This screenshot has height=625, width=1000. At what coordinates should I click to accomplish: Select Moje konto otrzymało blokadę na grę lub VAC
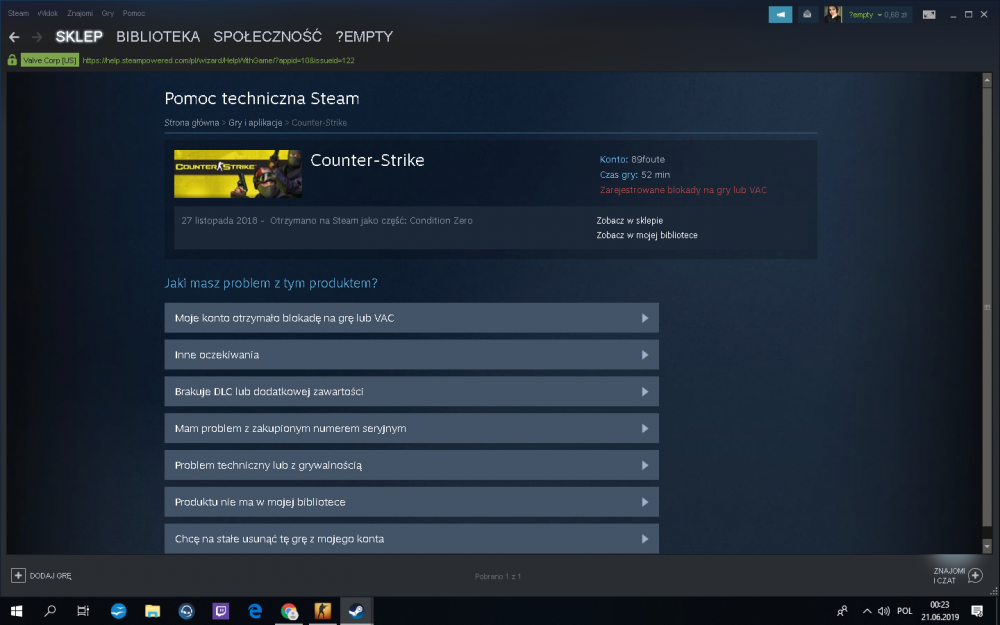tap(411, 318)
